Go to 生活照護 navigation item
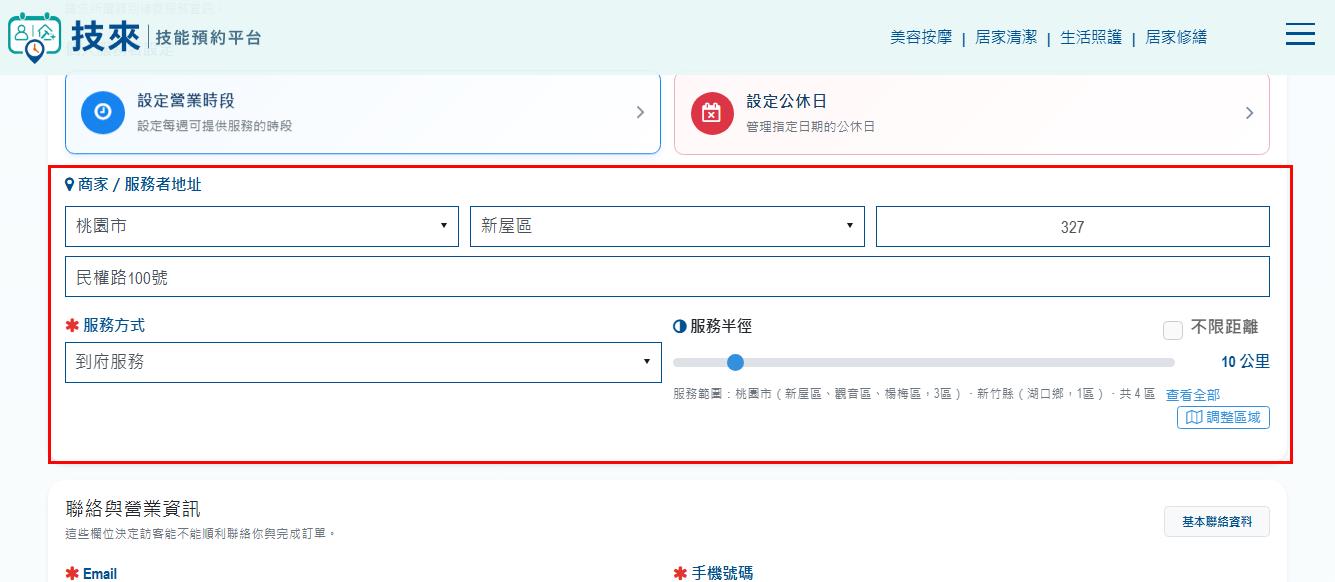This screenshot has width=1335, height=582. click(1091, 37)
